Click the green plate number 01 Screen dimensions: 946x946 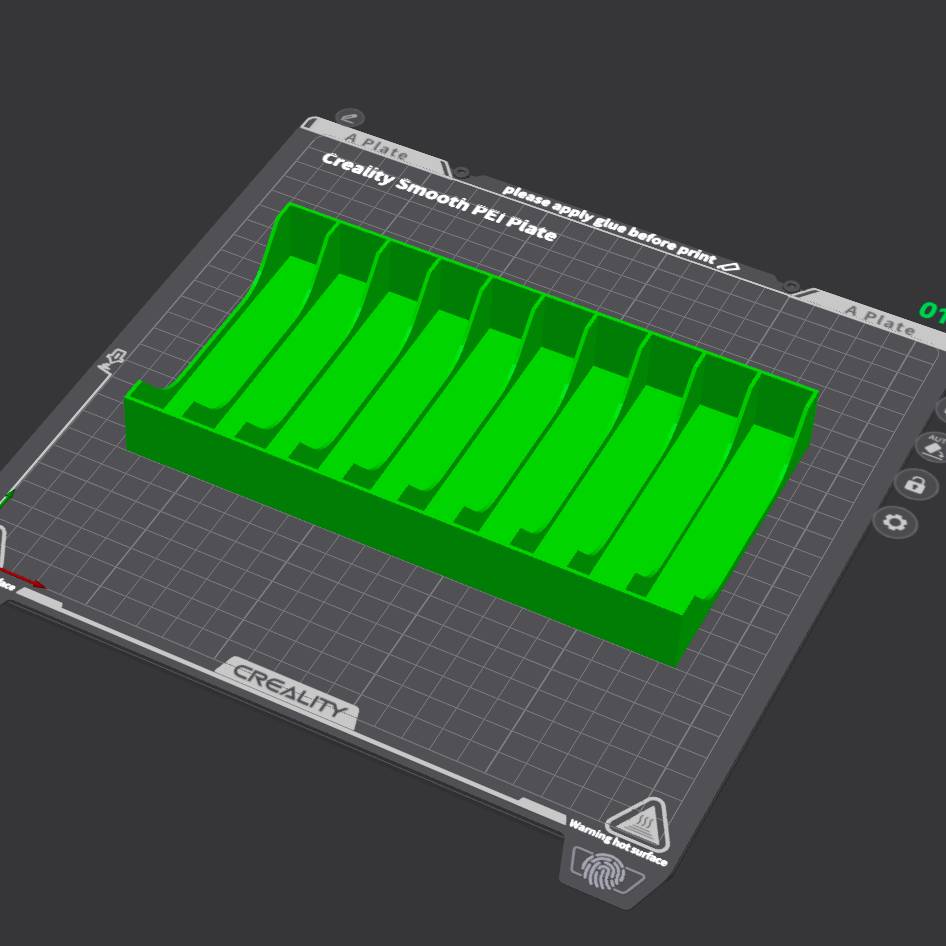[x=932, y=312]
